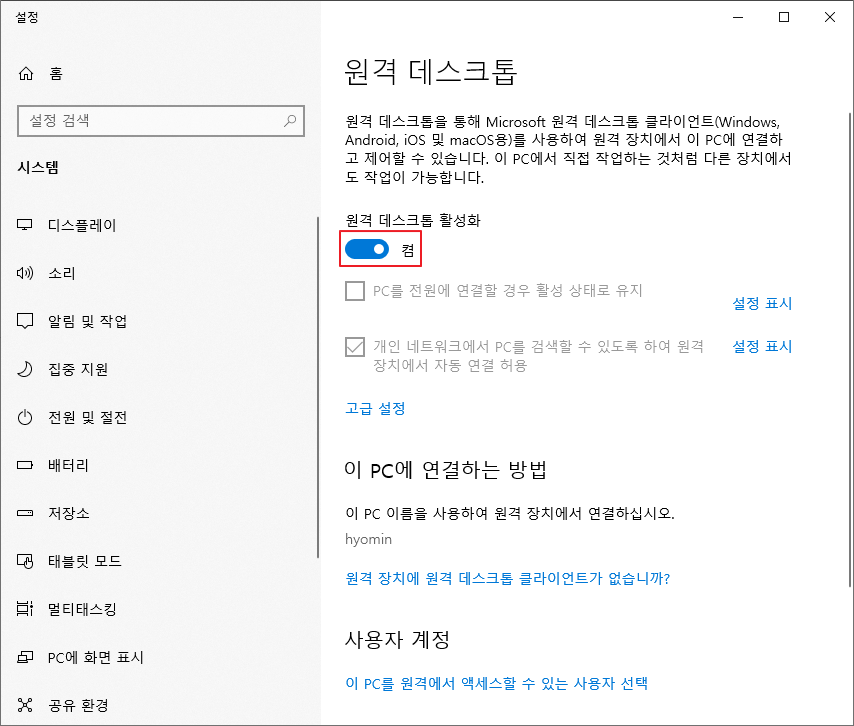This screenshot has width=854, height=726.
Task: Open 원격 데스크톱 클라이언트가 없습니까? link
Action: (508, 578)
